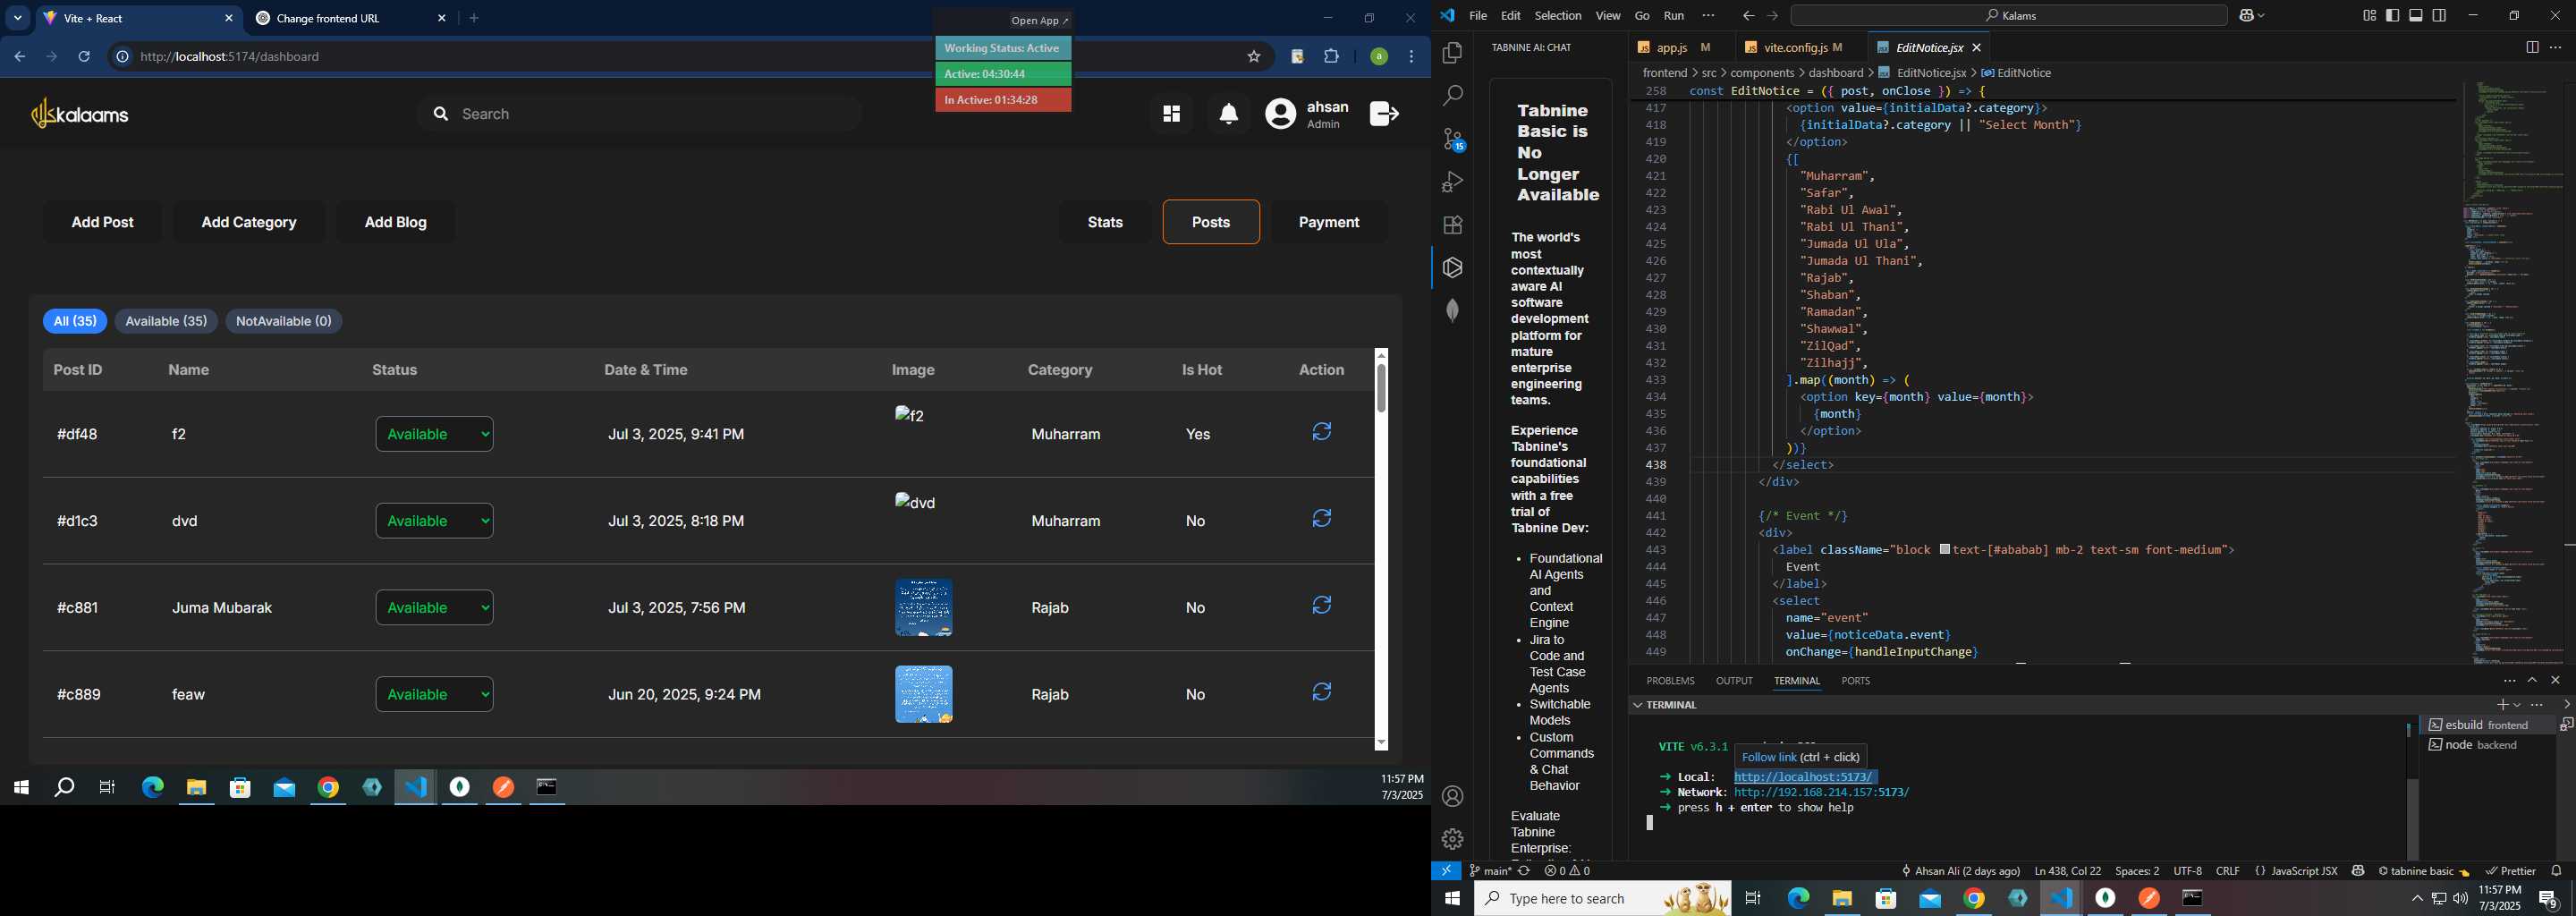Select the NotAvailable (0) filter pill
The height and width of the screenshot is (916, 2576).
(284, 321)
